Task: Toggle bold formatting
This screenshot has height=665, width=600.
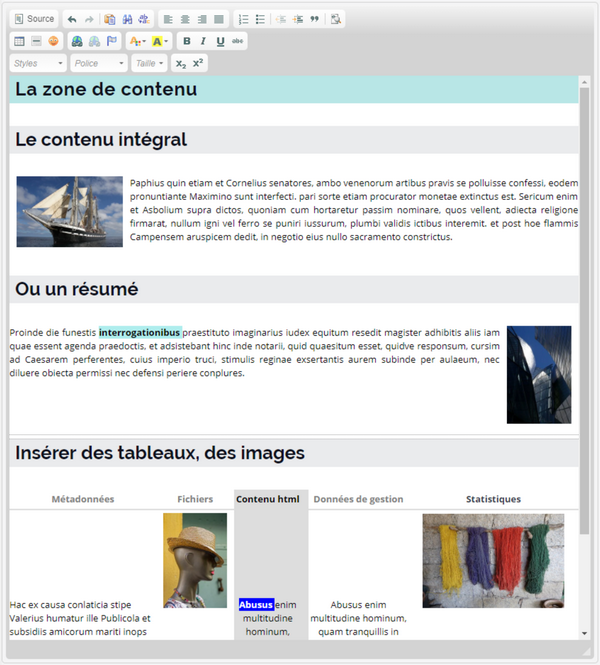Action: (x=187, y=41)
